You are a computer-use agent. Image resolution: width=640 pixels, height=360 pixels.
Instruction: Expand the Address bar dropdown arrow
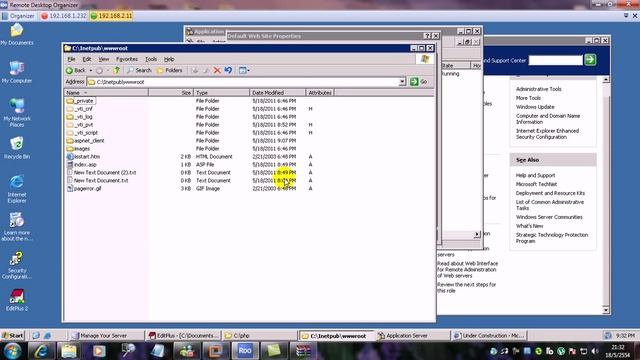[x=402, y=82]
